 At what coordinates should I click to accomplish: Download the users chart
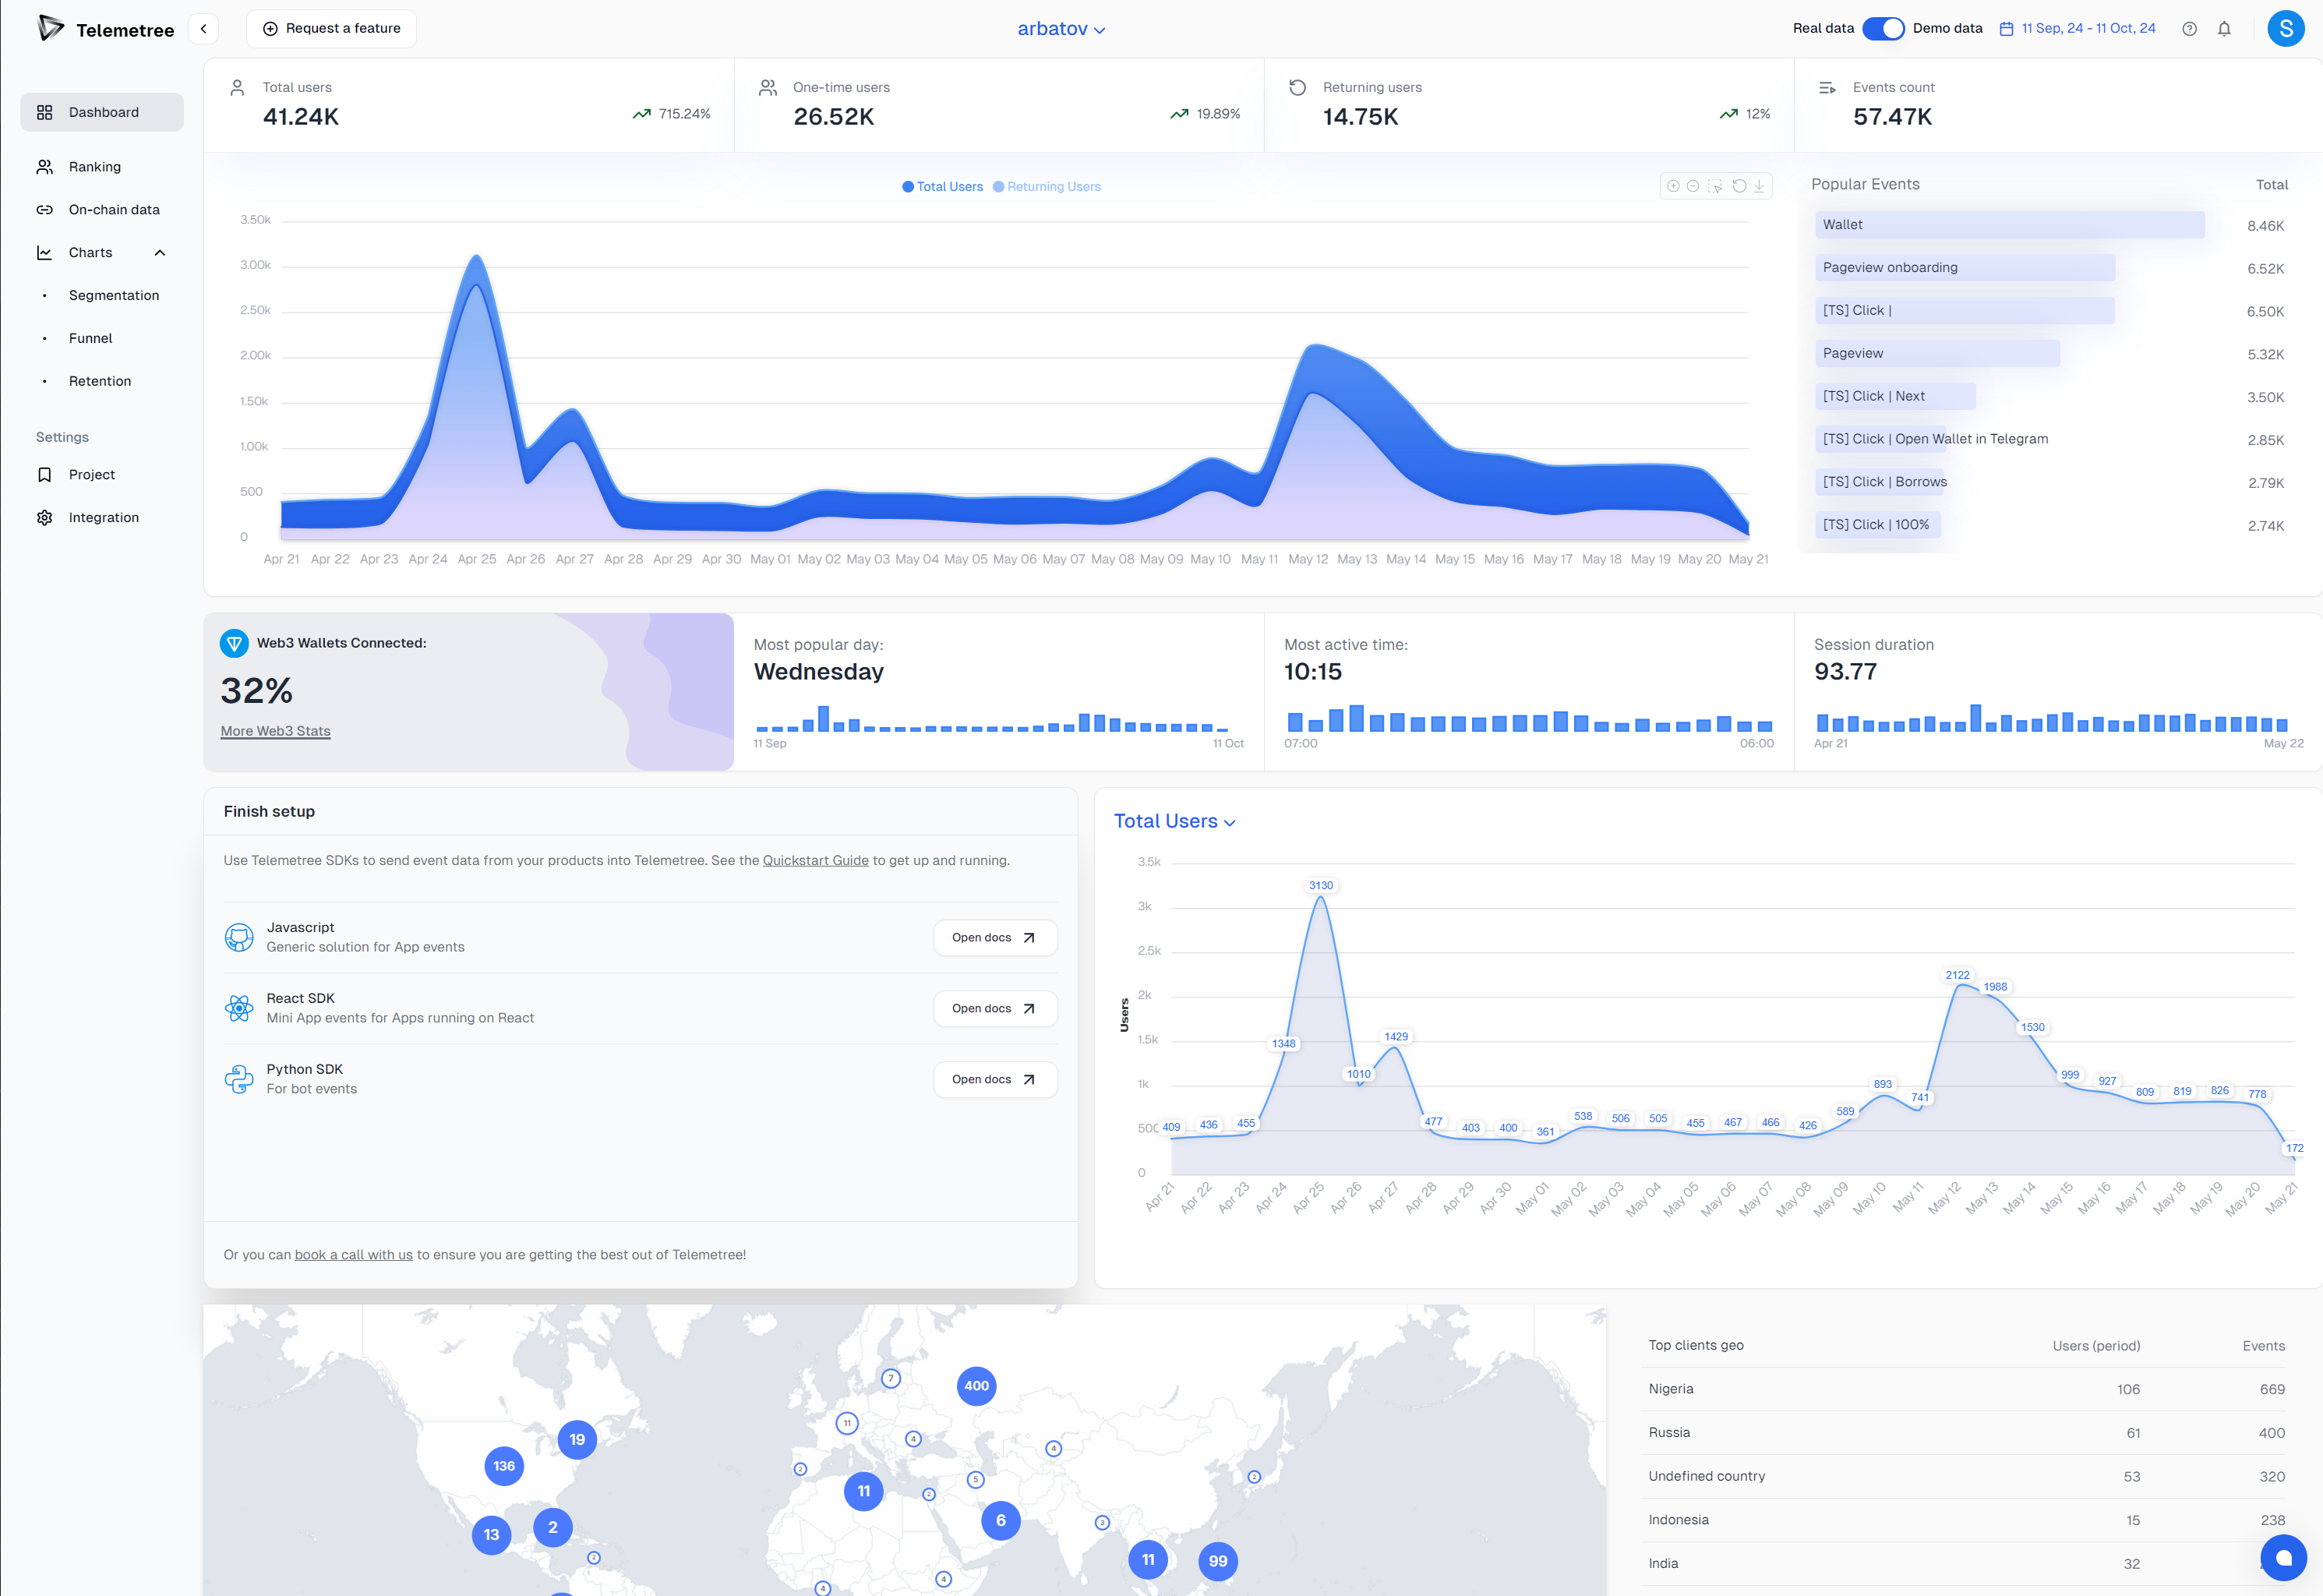tap(1759, 186)
